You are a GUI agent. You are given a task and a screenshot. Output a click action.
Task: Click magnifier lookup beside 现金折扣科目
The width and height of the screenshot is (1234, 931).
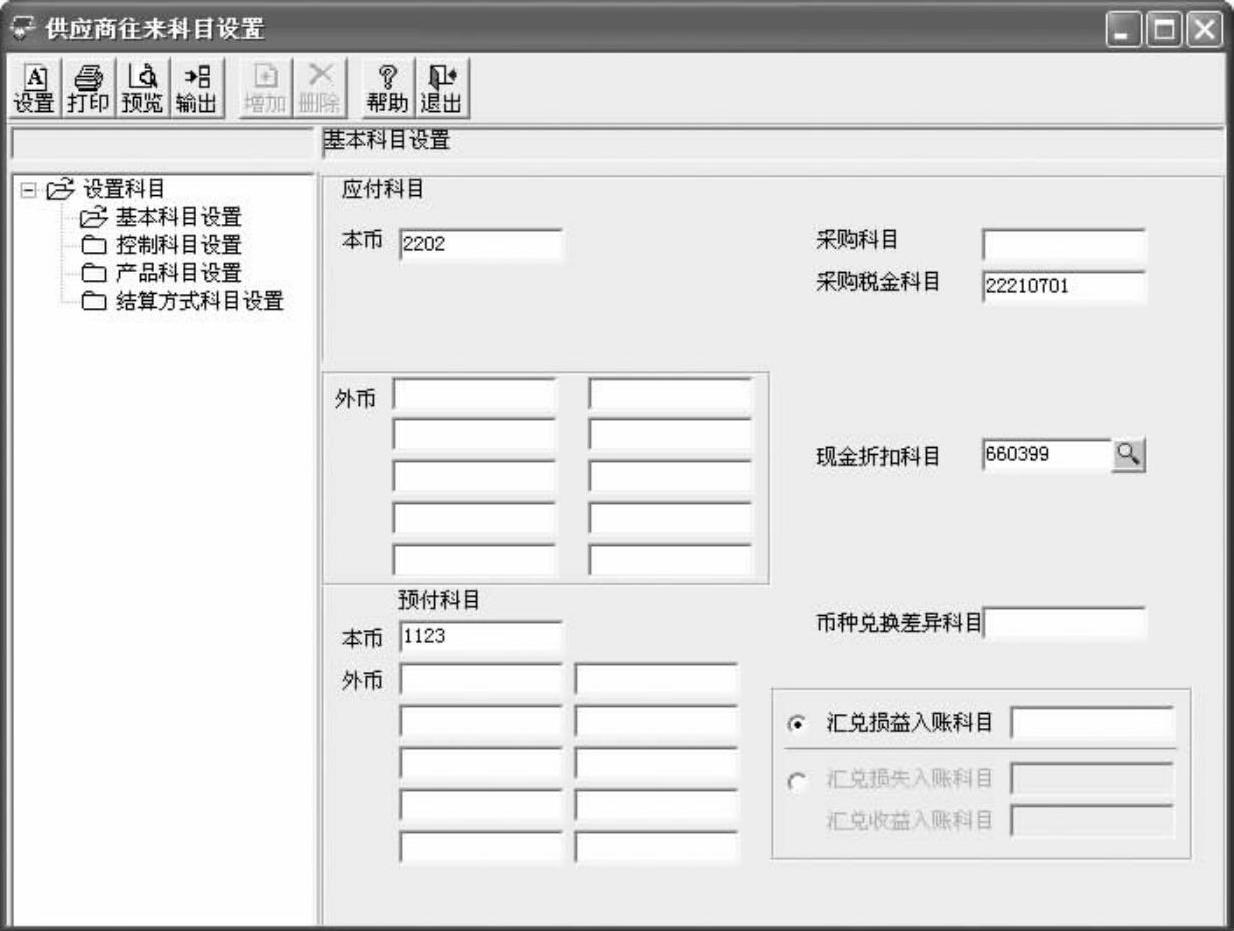point(1128,455)
